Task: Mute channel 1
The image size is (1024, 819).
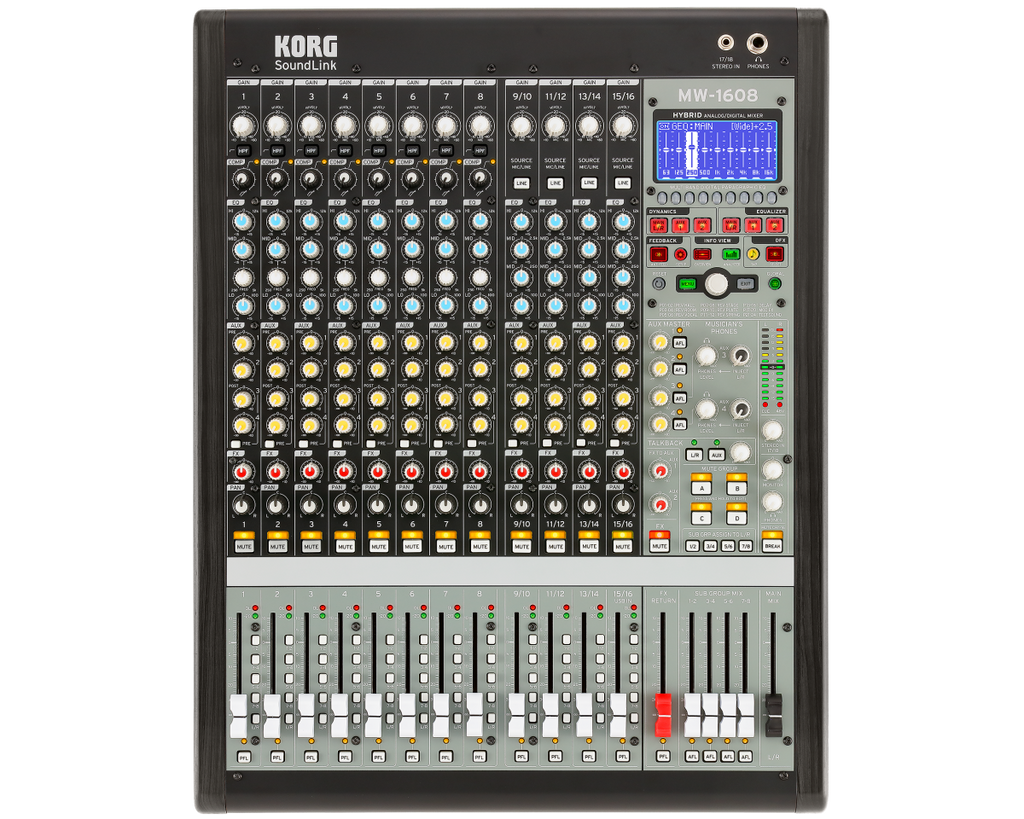Action: (244, 546)
